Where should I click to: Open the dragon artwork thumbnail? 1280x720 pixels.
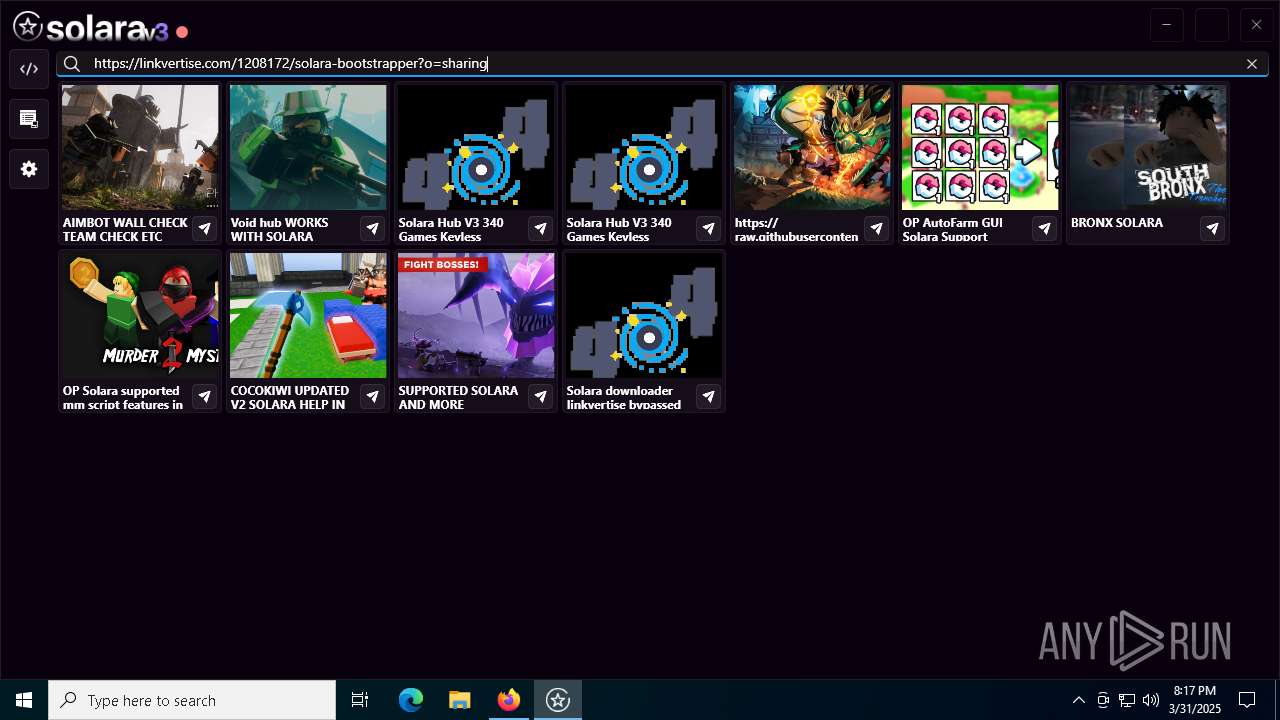tap(812, 147)
